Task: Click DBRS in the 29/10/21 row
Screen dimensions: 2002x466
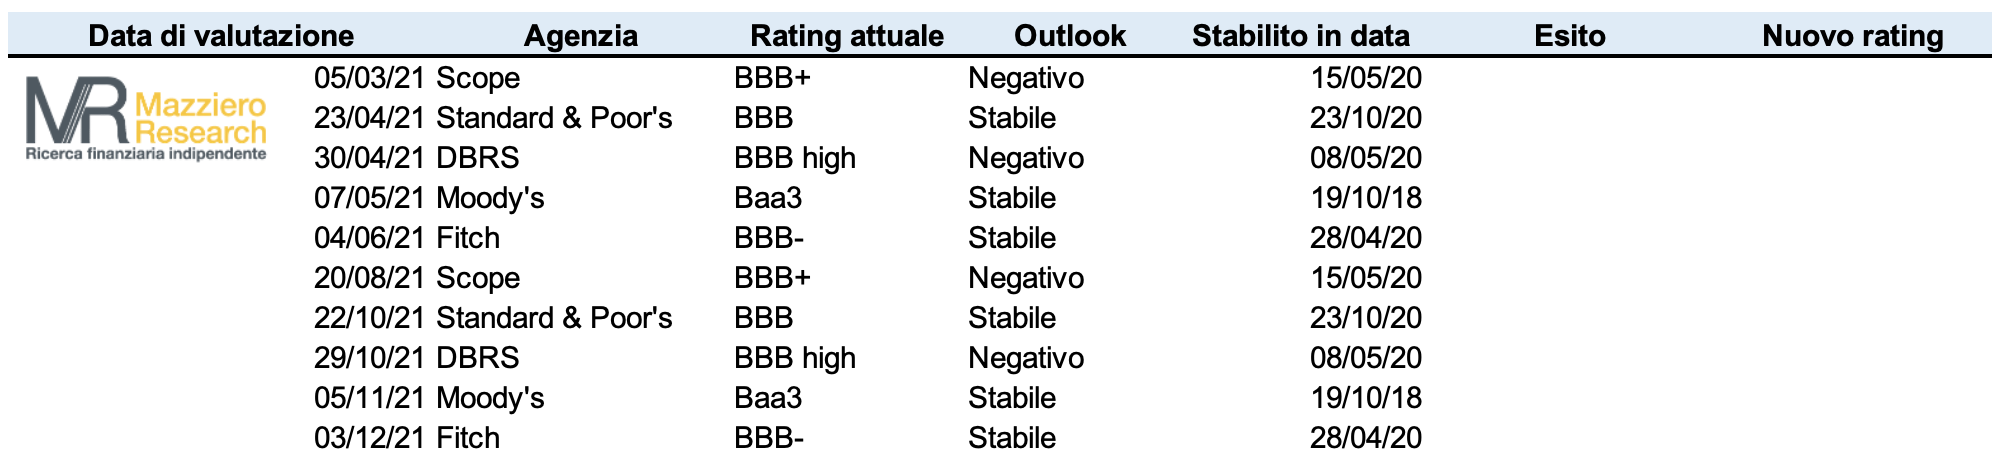Action: (x=478, y=358)
